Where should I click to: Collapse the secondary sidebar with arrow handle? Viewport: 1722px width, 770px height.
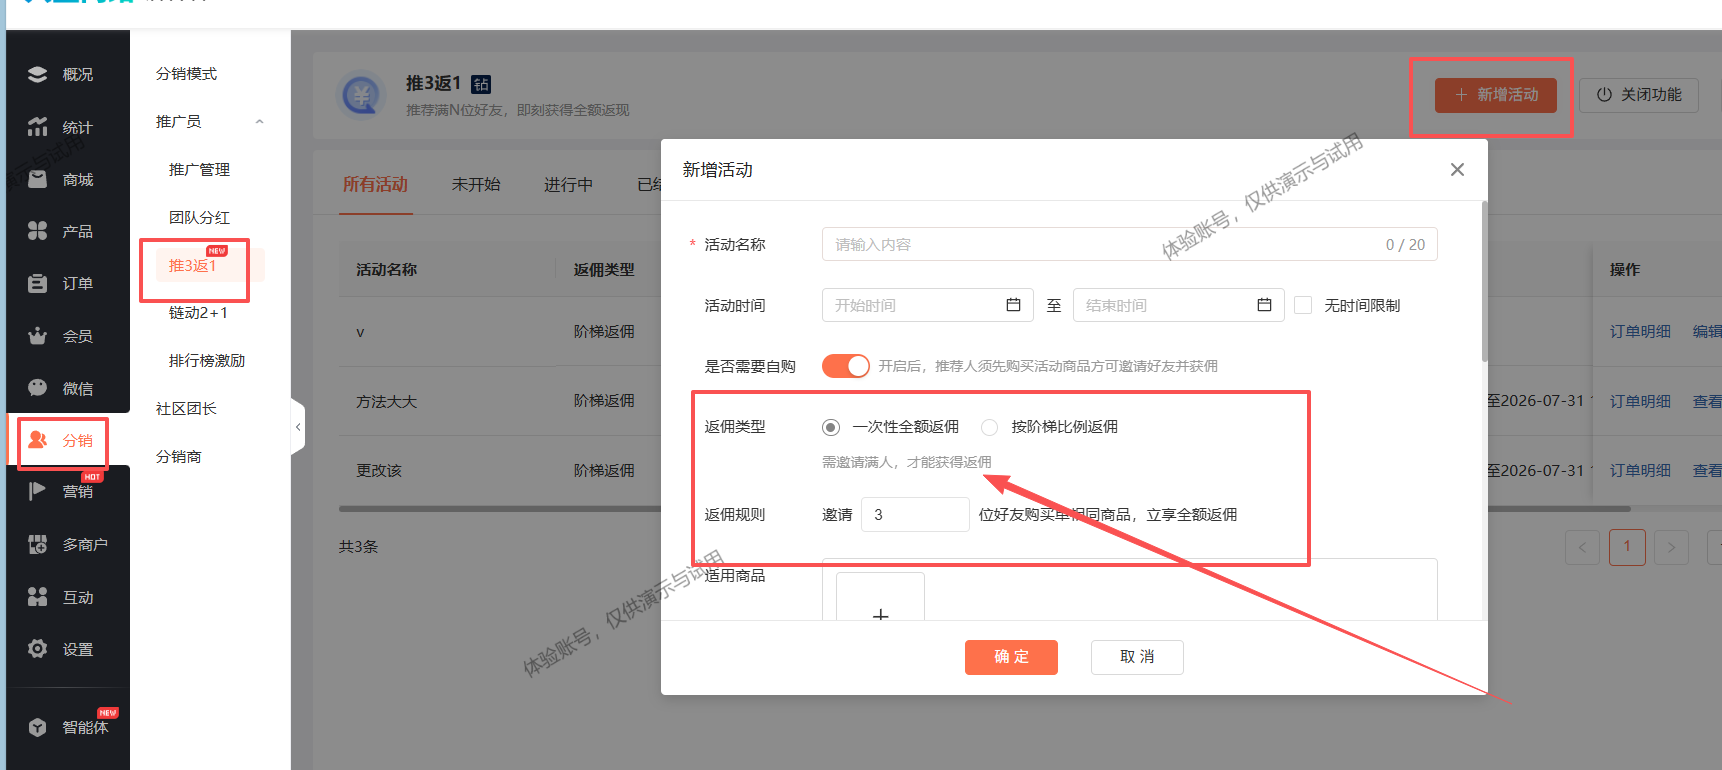tap(297, 427)
